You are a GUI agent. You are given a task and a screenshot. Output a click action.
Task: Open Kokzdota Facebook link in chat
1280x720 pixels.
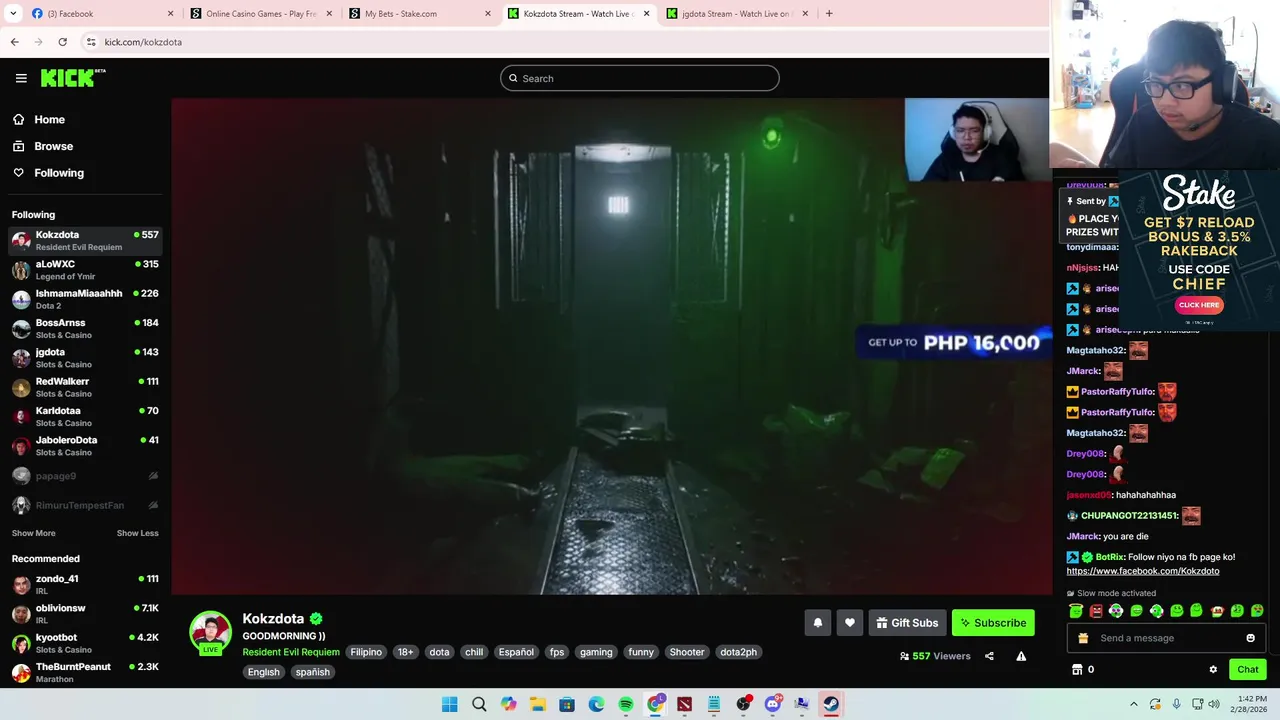pos(1142,571)
